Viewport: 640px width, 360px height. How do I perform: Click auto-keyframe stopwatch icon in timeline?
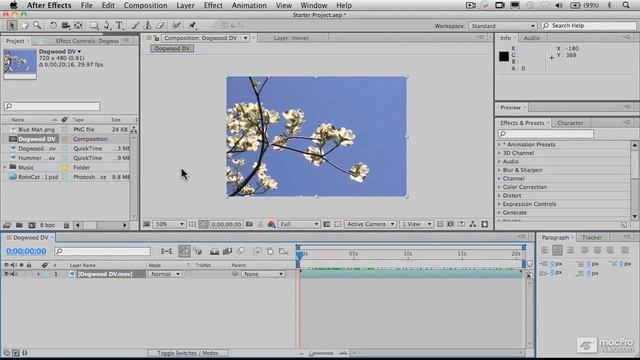(270, 251)
